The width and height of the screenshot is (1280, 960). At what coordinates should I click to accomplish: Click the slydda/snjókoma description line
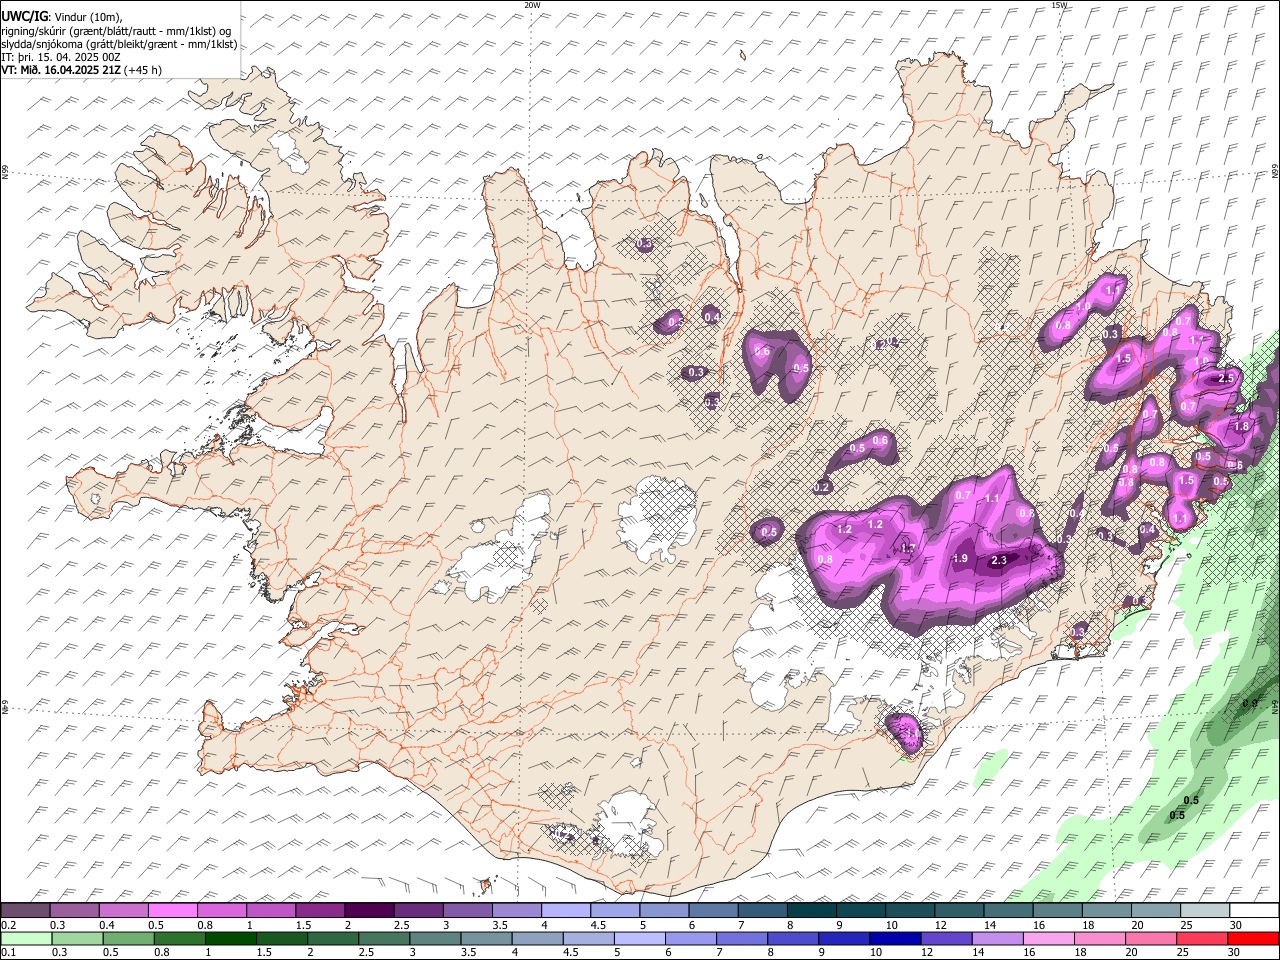pos(119,44)
